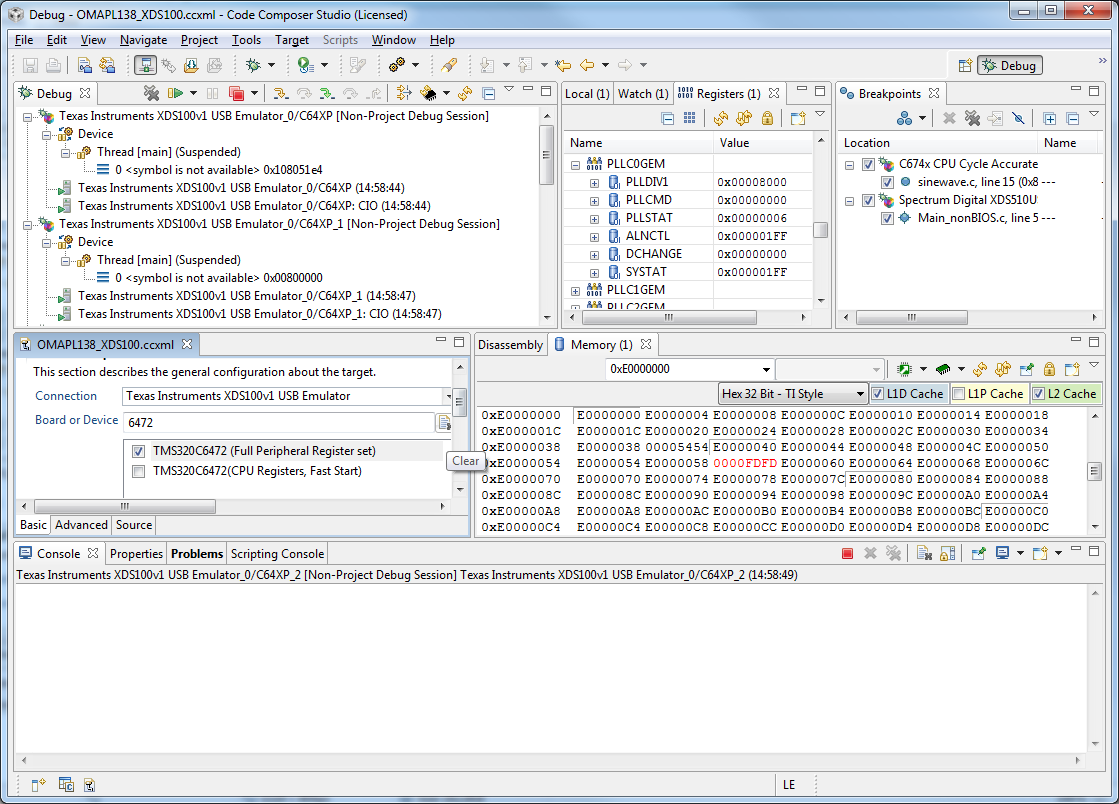Expand the PLLC1GEM register group
Screen dimensions: 1119x804
[575, 290]
